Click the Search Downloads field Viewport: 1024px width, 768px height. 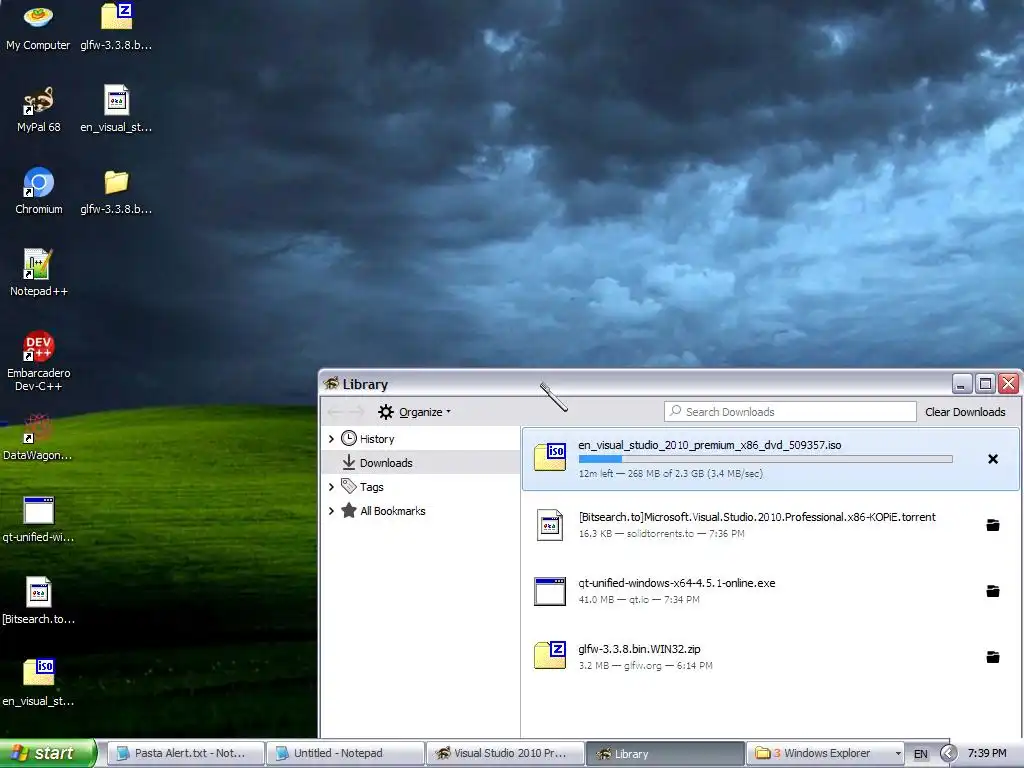[x=790, y=411]
